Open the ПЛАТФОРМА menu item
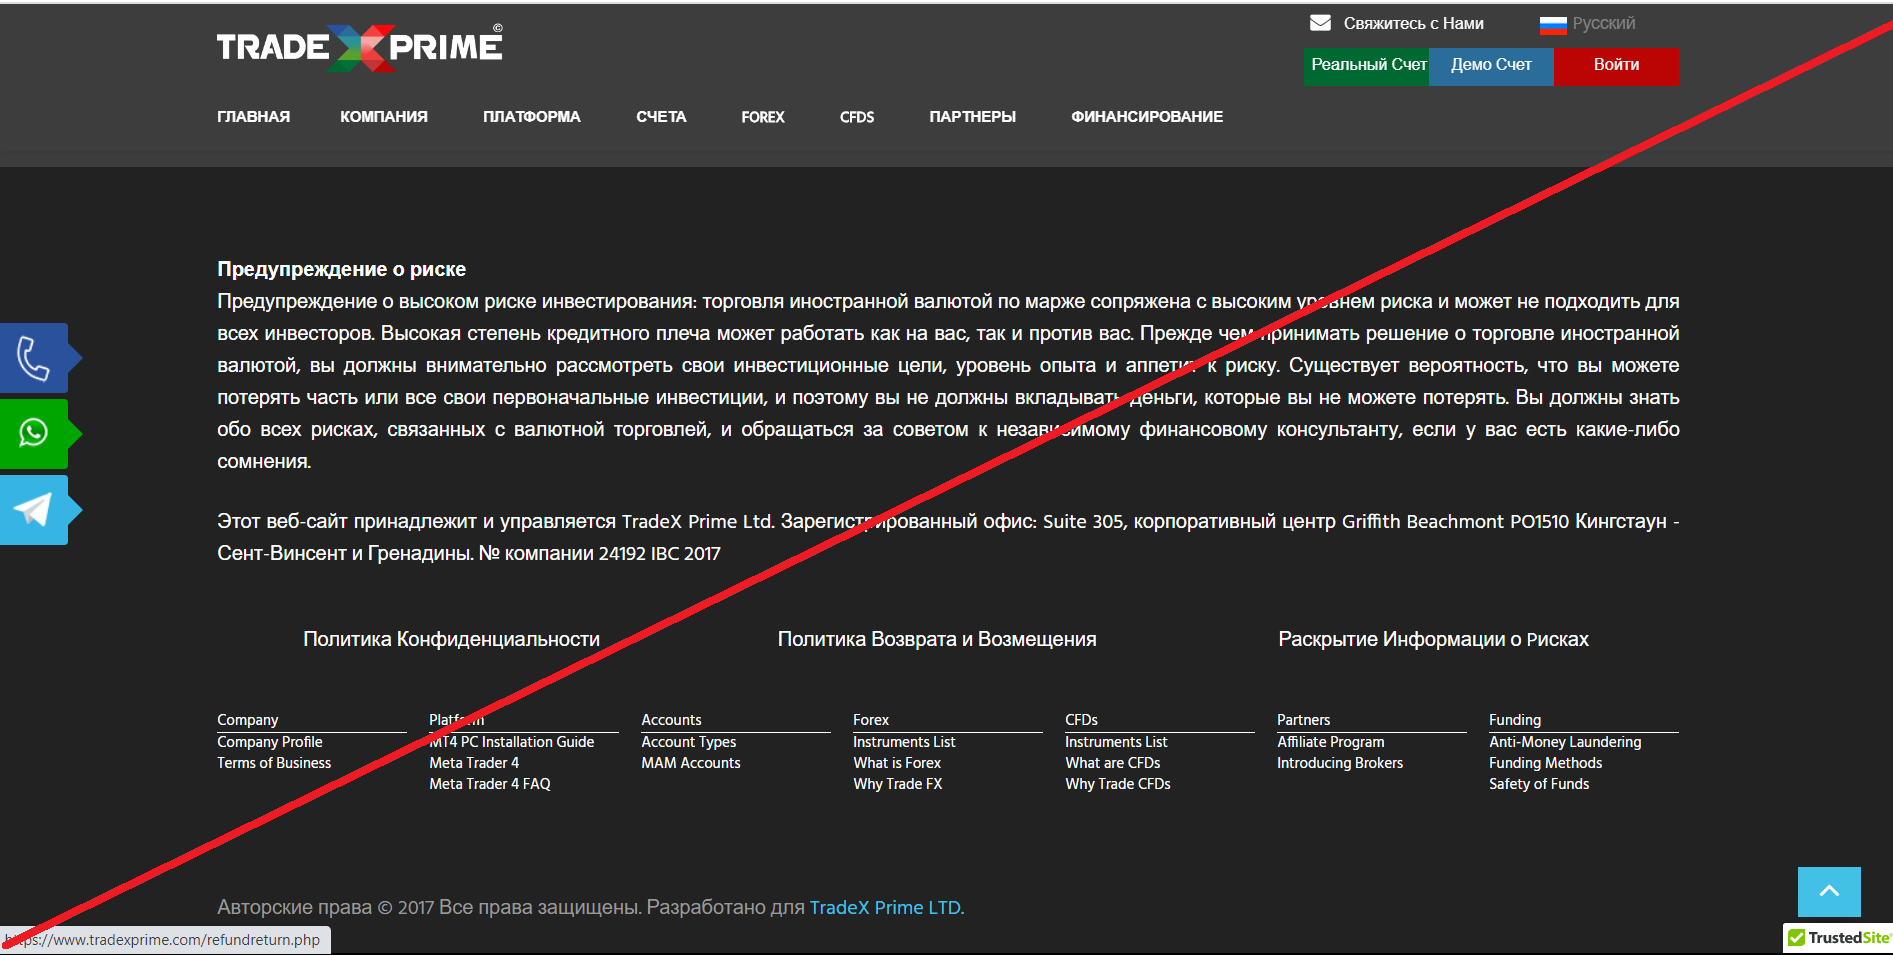The width and height of the screenshot is (1893, 955). 532,117
